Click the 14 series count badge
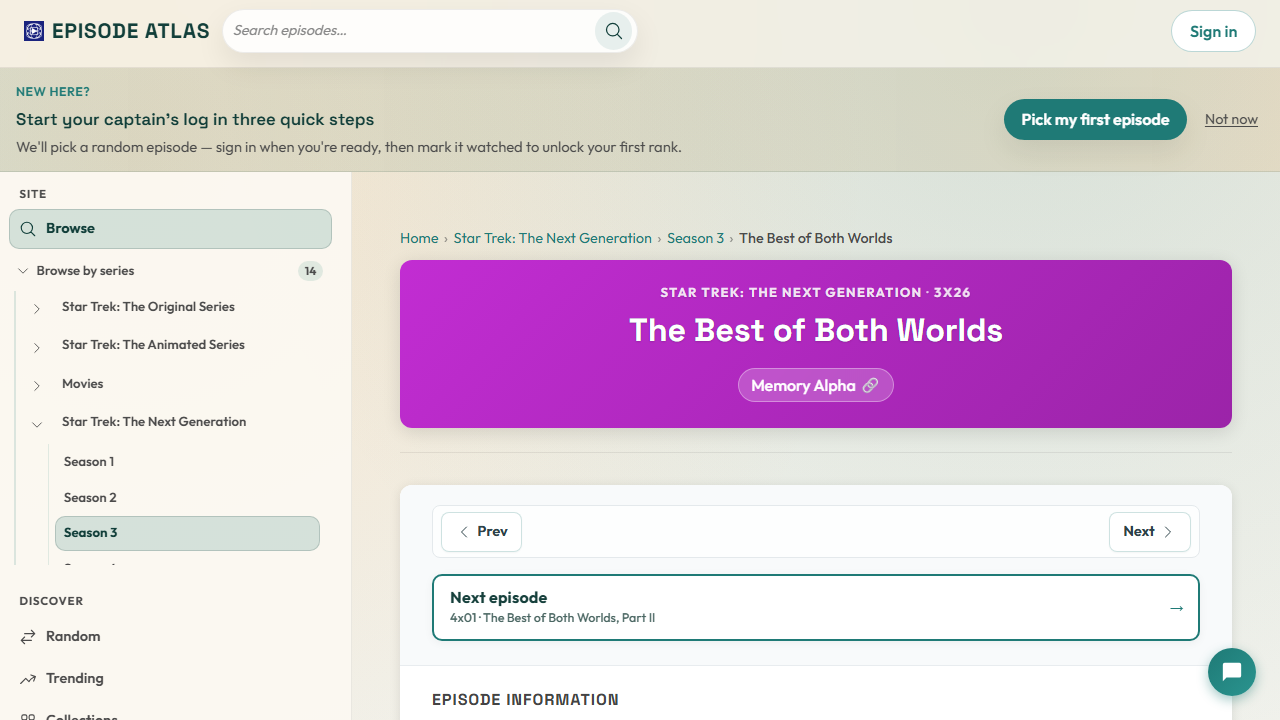The image size is (1280, 720). [x=310, y=271]
